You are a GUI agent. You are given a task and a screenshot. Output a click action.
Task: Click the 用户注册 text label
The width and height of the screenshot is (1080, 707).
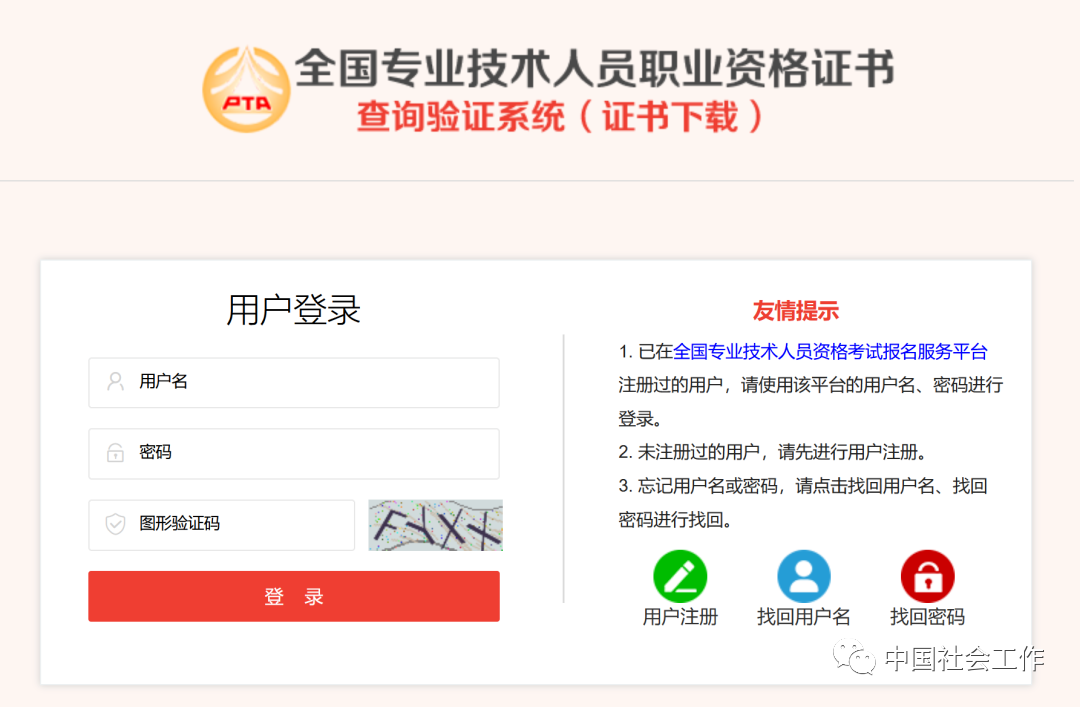(x=680, y=617)
